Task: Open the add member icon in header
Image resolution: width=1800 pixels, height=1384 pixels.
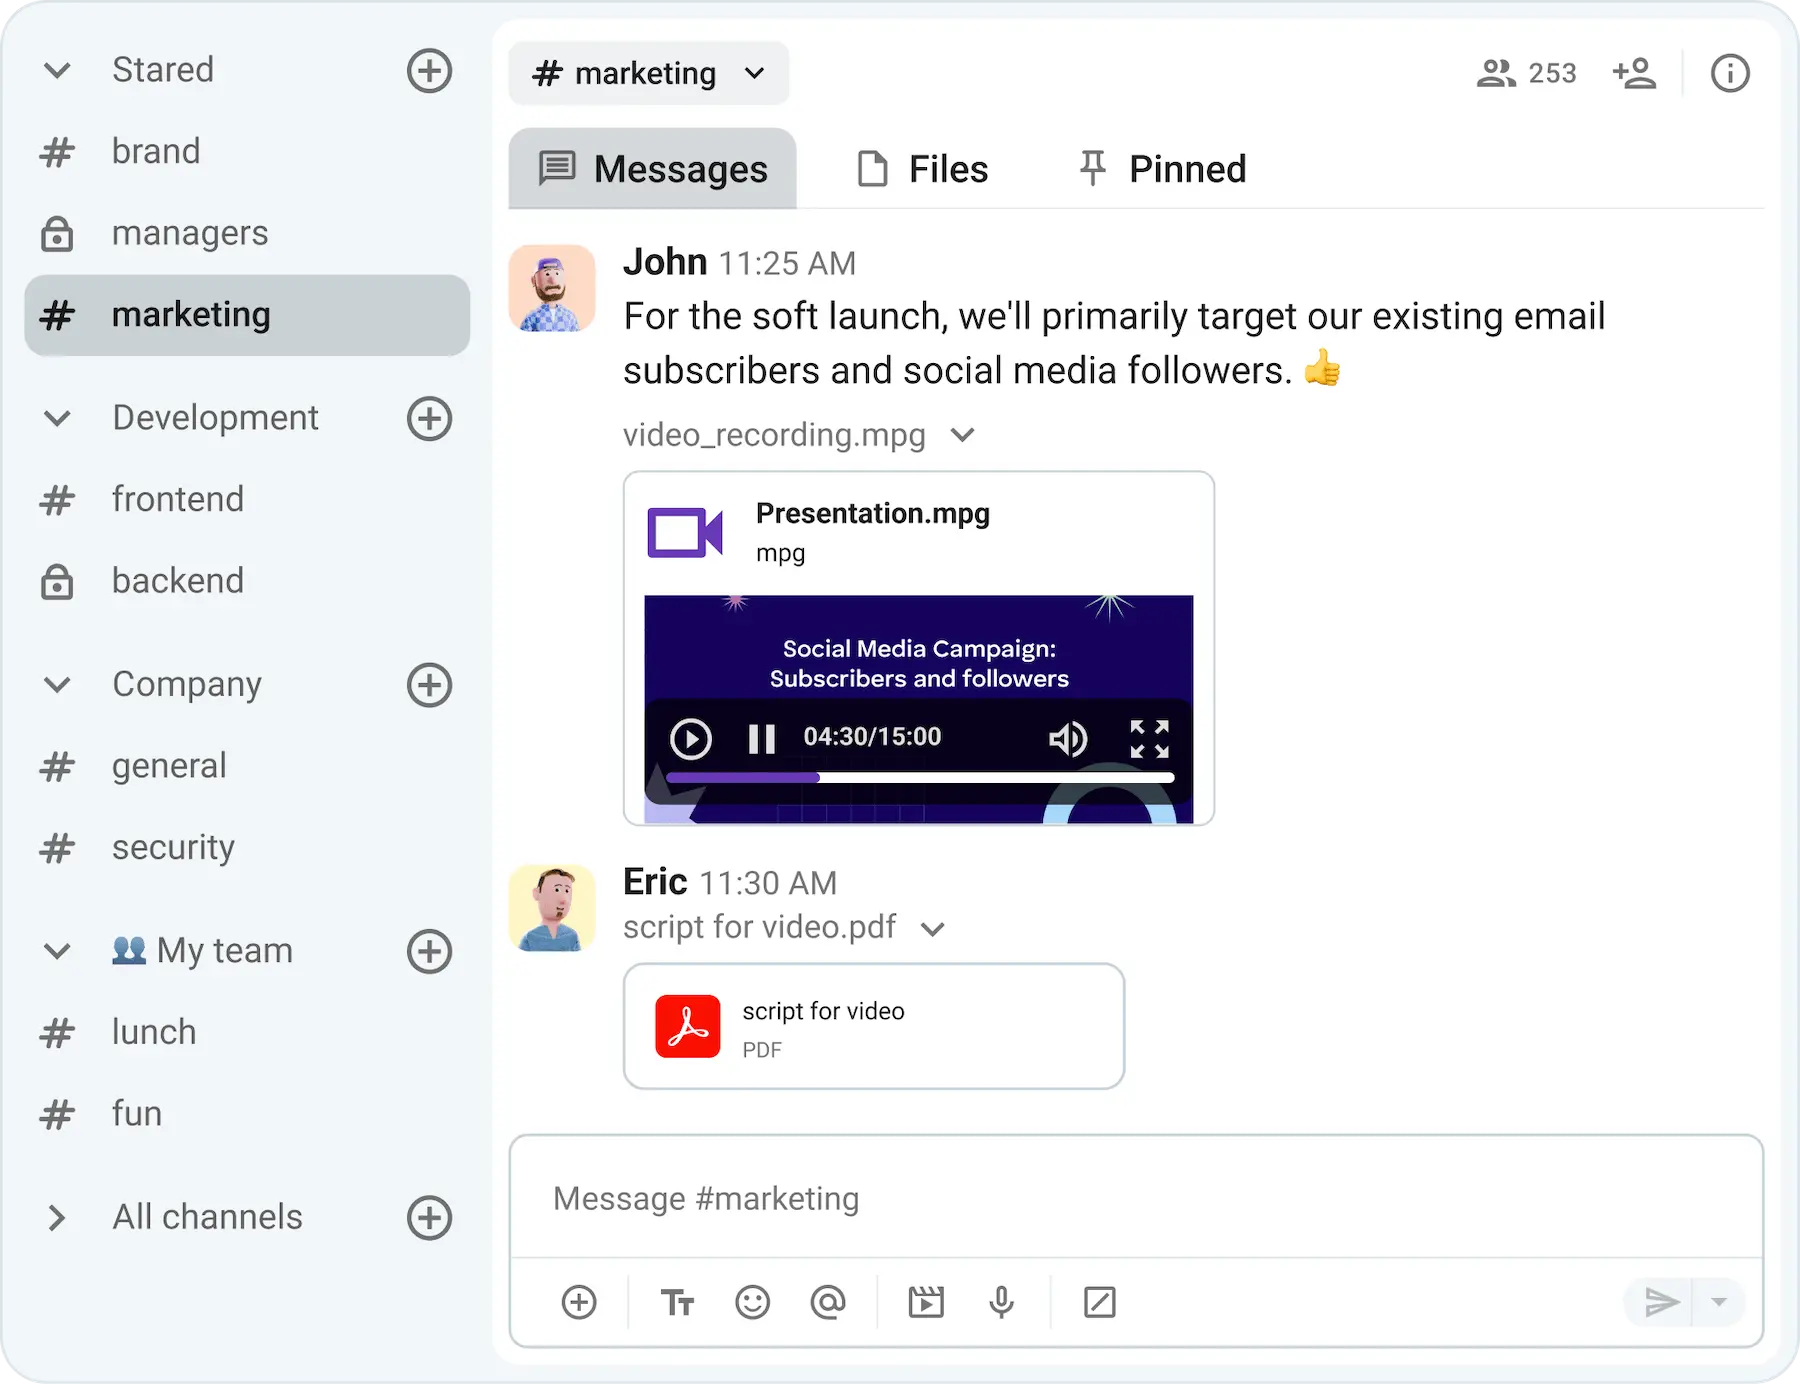Action: click(x=1634, y=73)
